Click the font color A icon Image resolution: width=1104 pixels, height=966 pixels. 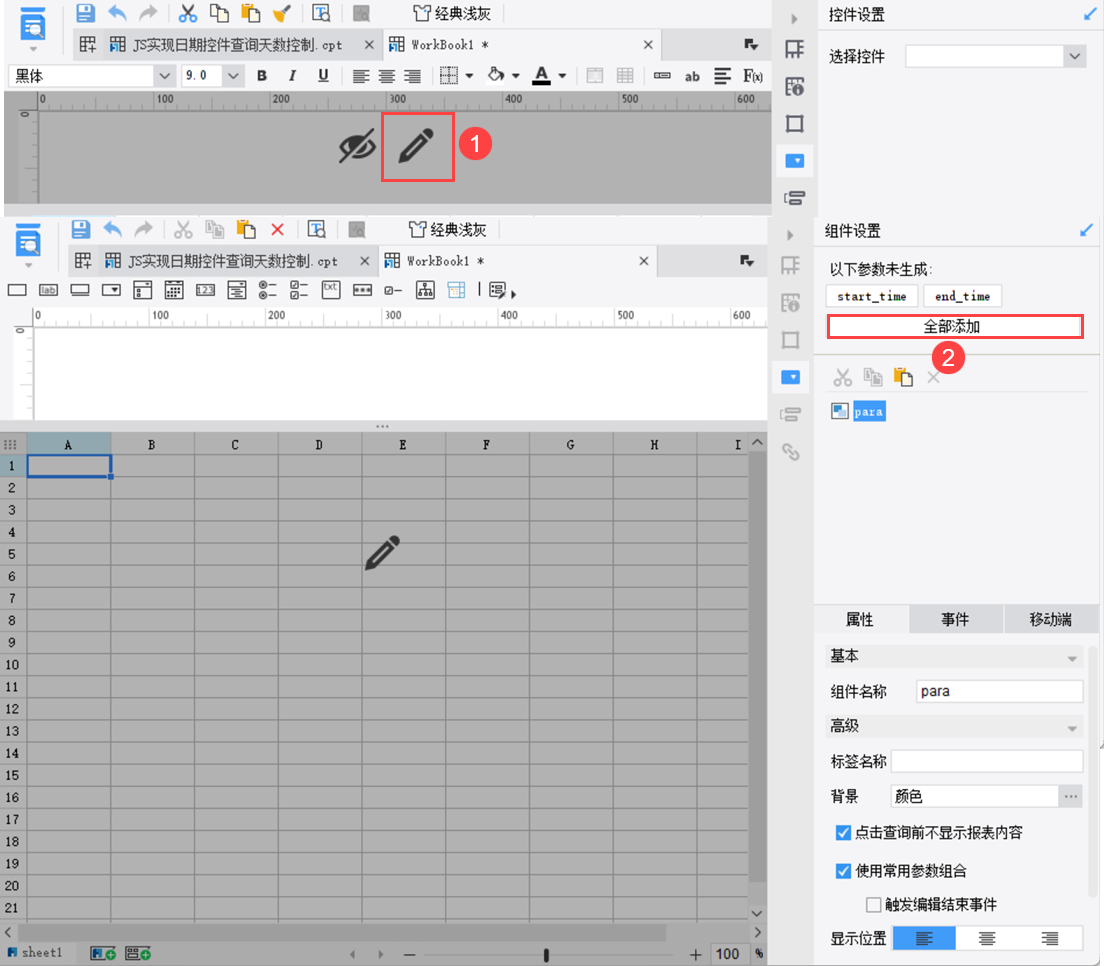tap(541, 75)
